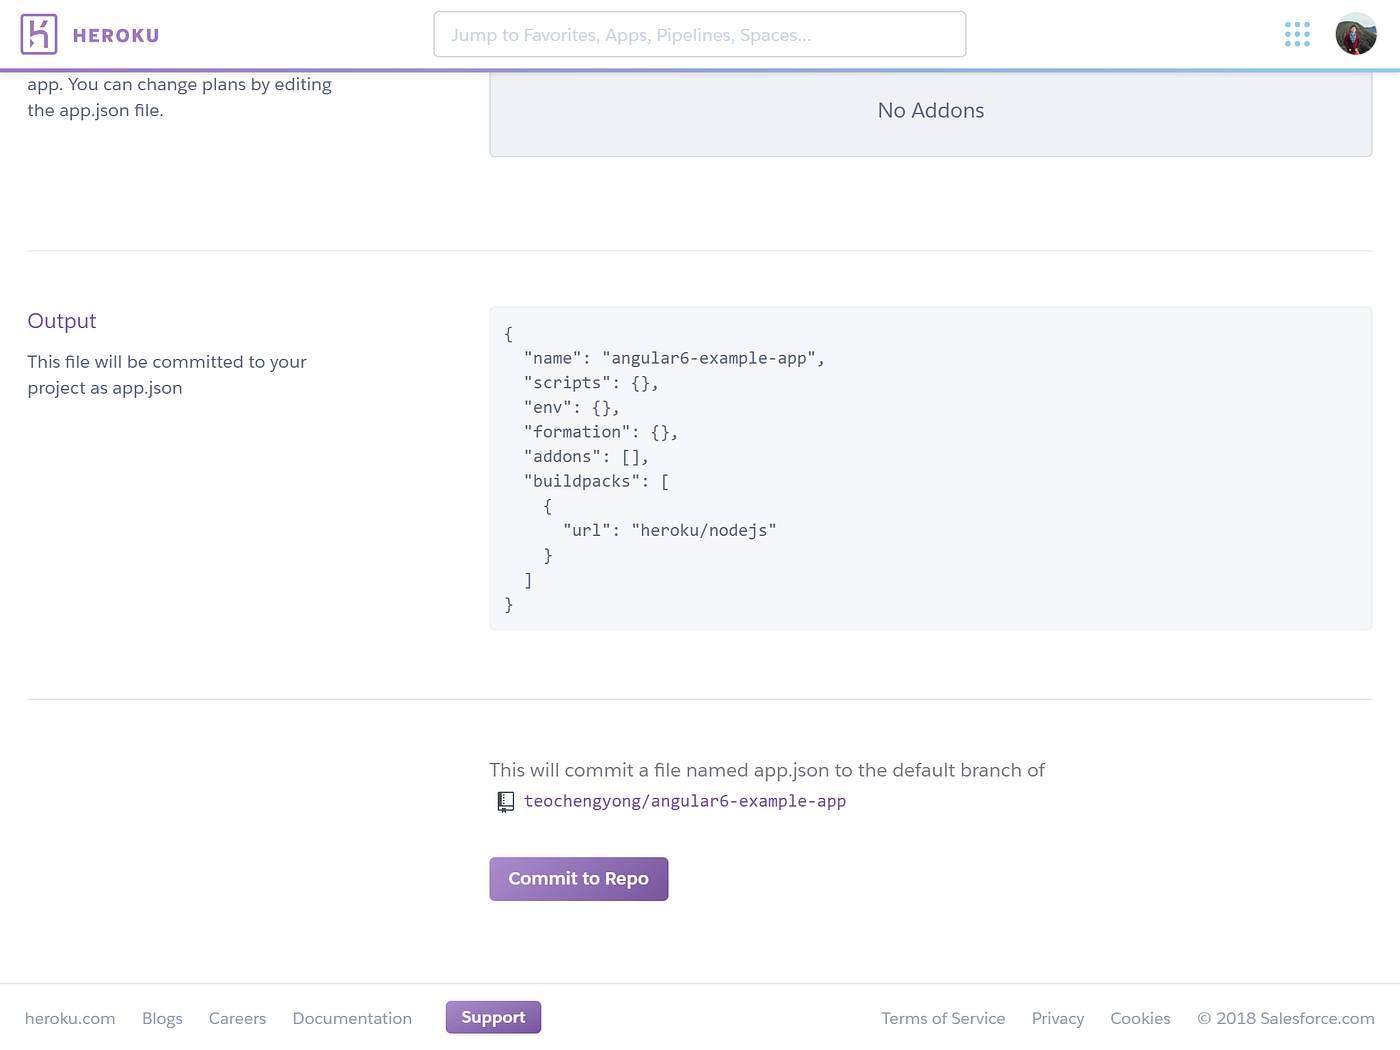Open the app switcher grid icon
Image resolution: width=1400 pixels, height=1050 pixels.
point(1297,35)
